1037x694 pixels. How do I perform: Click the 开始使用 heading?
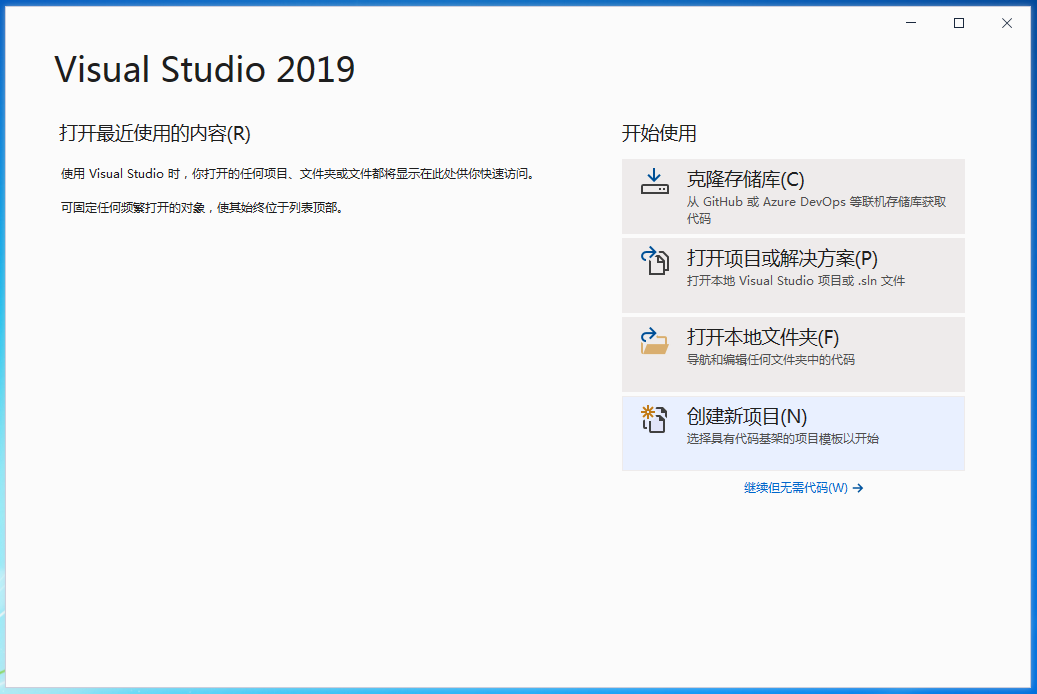659,134
